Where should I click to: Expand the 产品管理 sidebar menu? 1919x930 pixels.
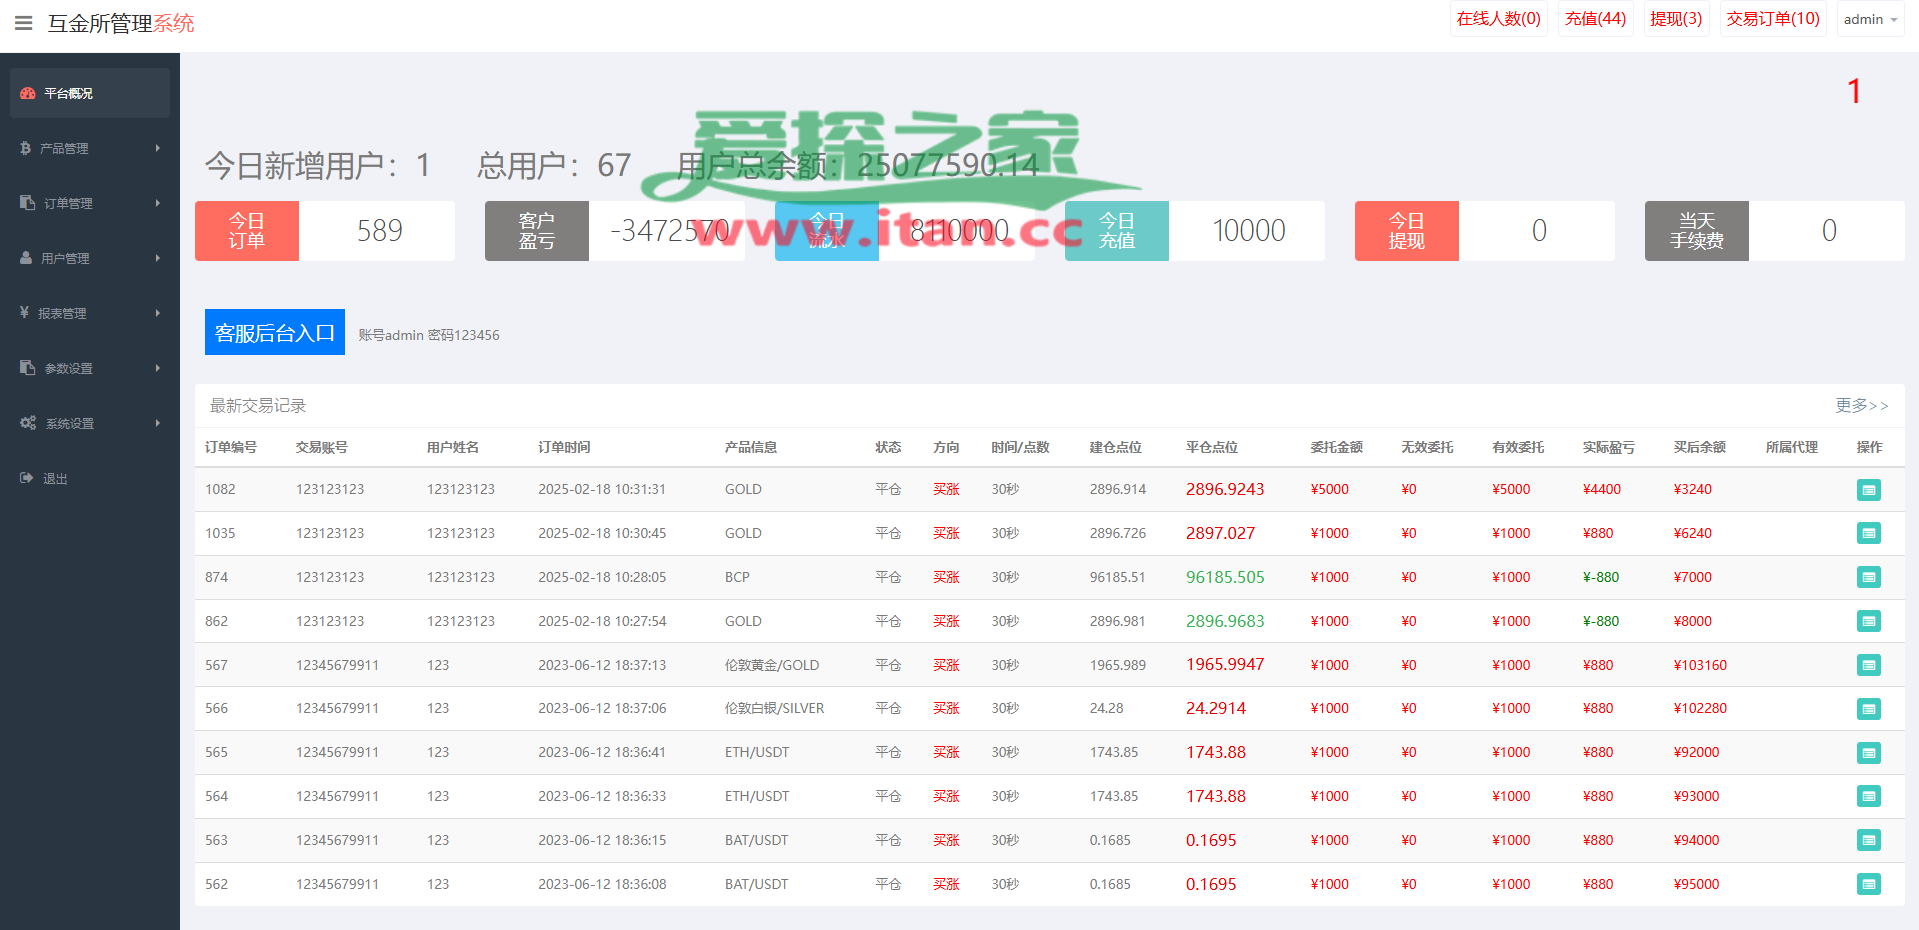pyautogui.click(x=89, y=148)
